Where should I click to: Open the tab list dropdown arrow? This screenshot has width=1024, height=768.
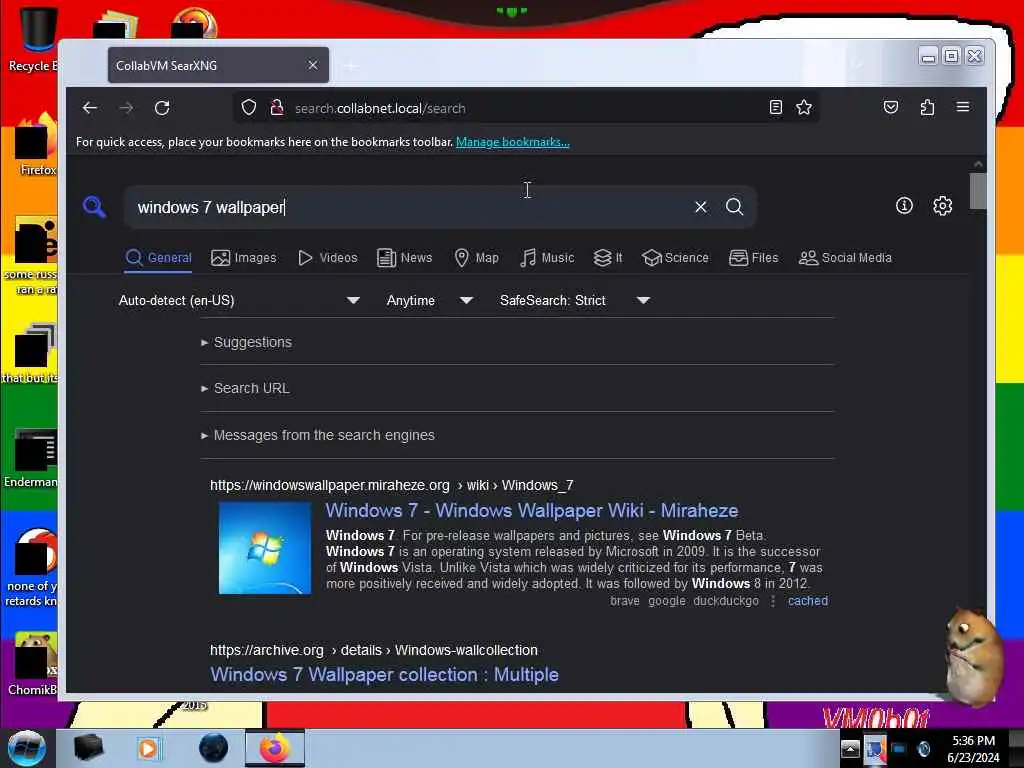point(857,65)
